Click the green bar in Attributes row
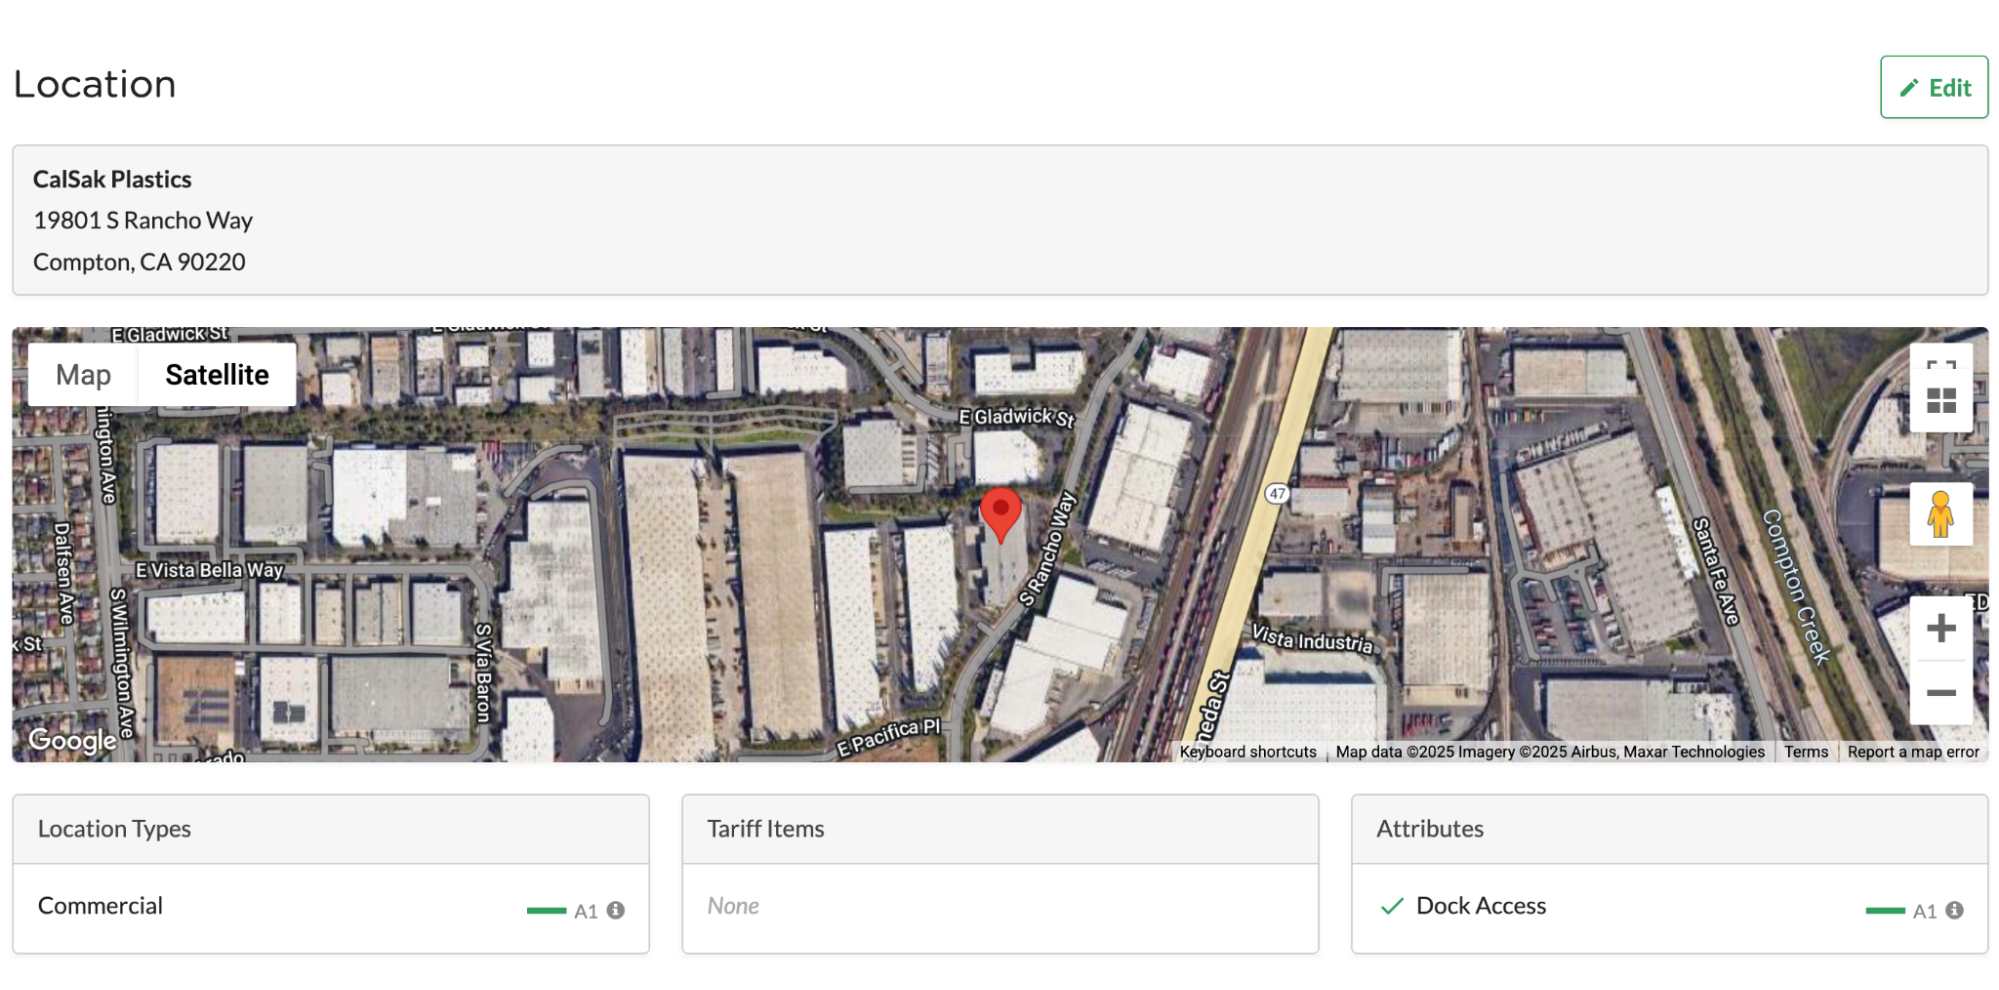This screenshot has width=1999, height=990. (x=1884, y=910)
